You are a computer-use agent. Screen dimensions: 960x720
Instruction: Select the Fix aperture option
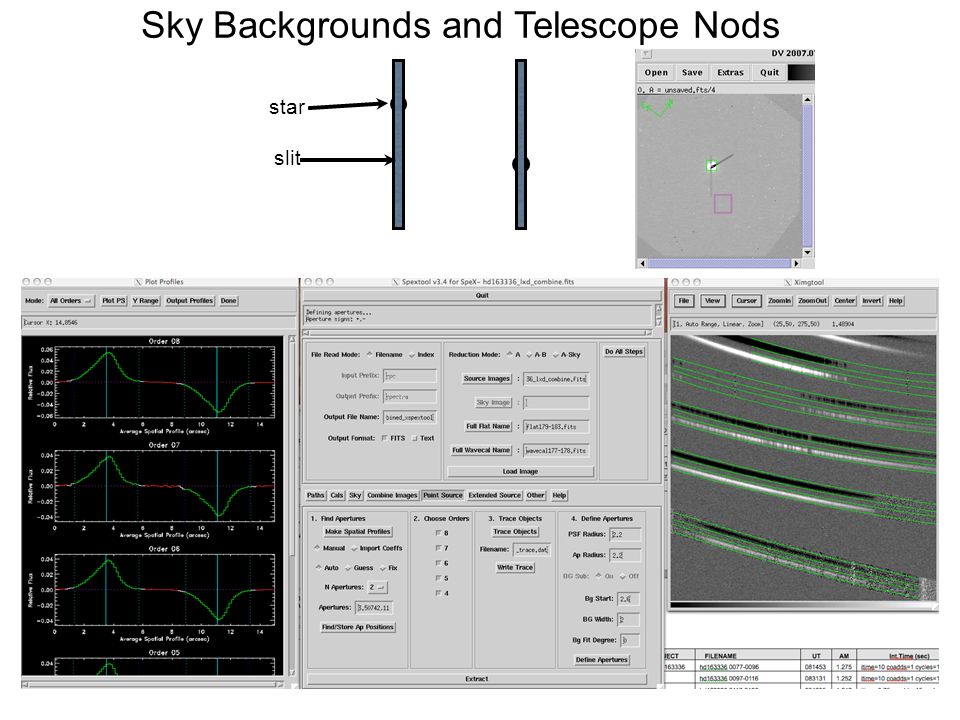pos(383,568)
